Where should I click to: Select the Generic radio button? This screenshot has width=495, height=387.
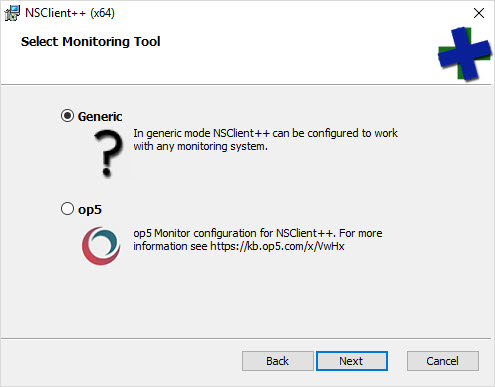pos(67,116)
